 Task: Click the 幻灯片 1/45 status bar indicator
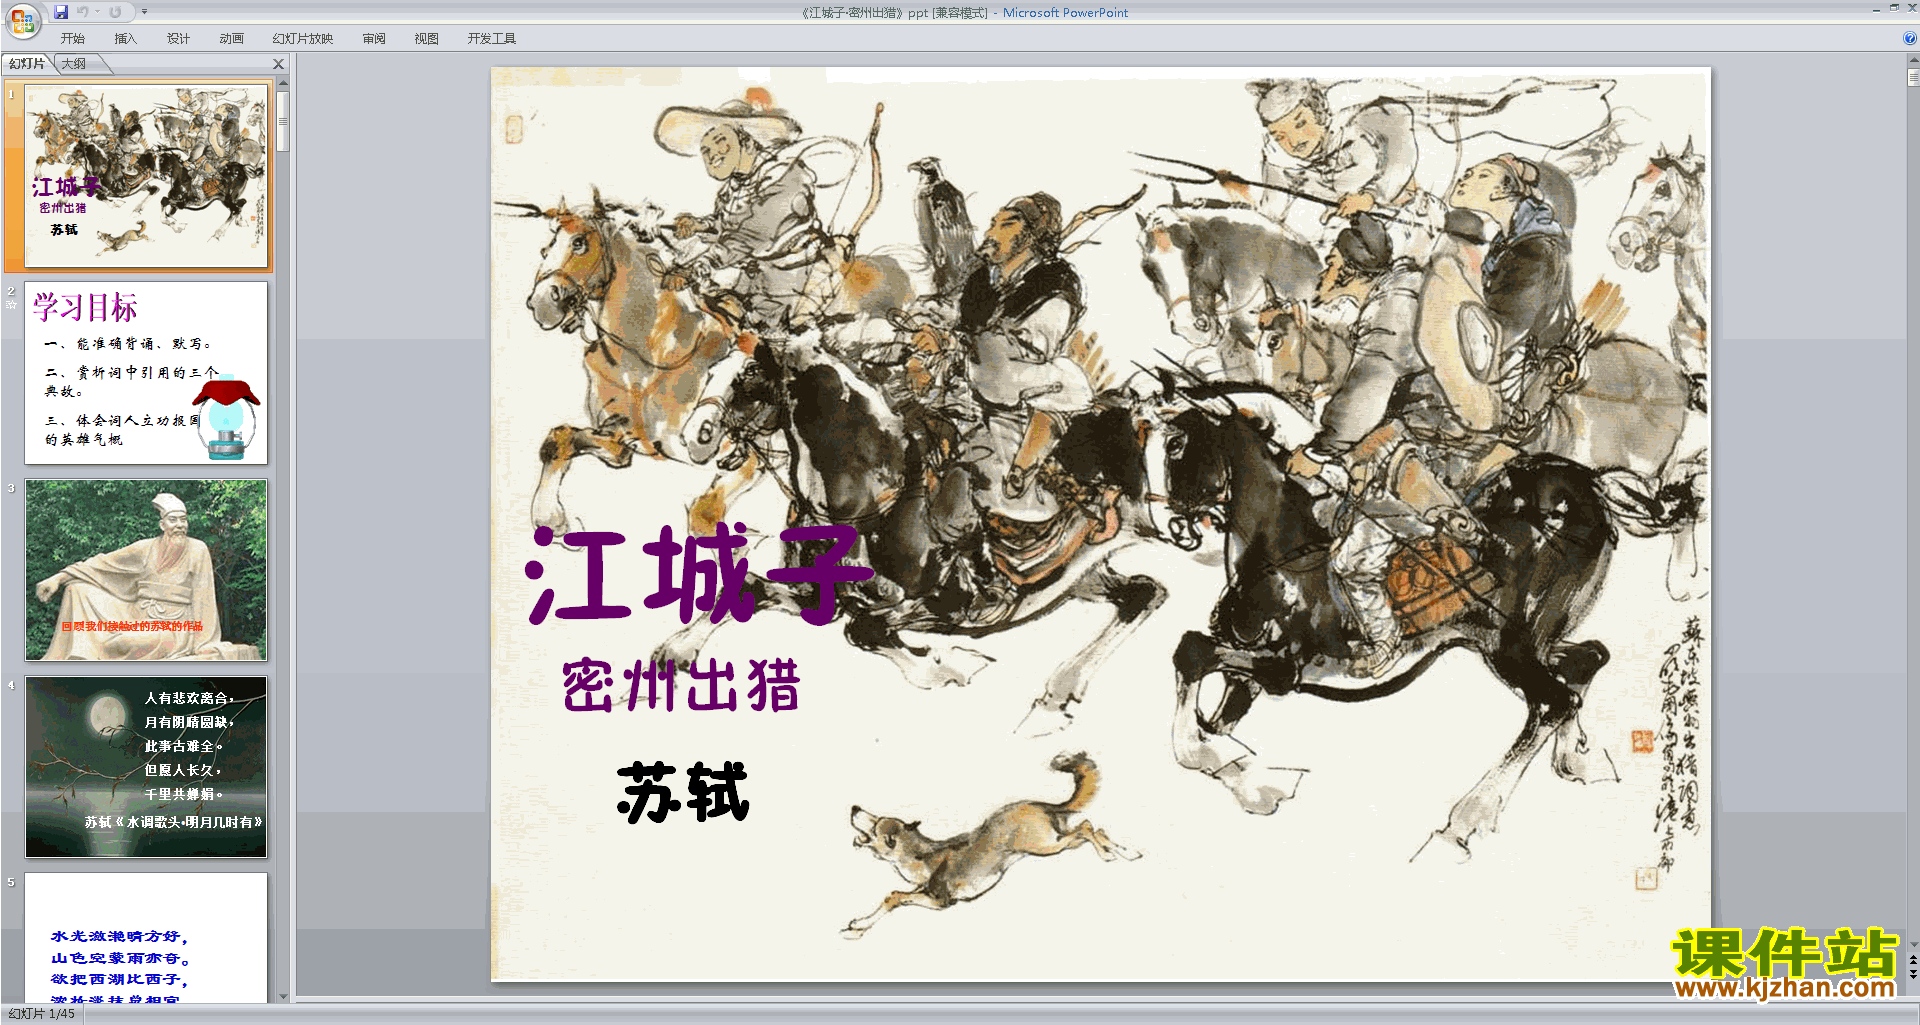(x=42, y=1014)
